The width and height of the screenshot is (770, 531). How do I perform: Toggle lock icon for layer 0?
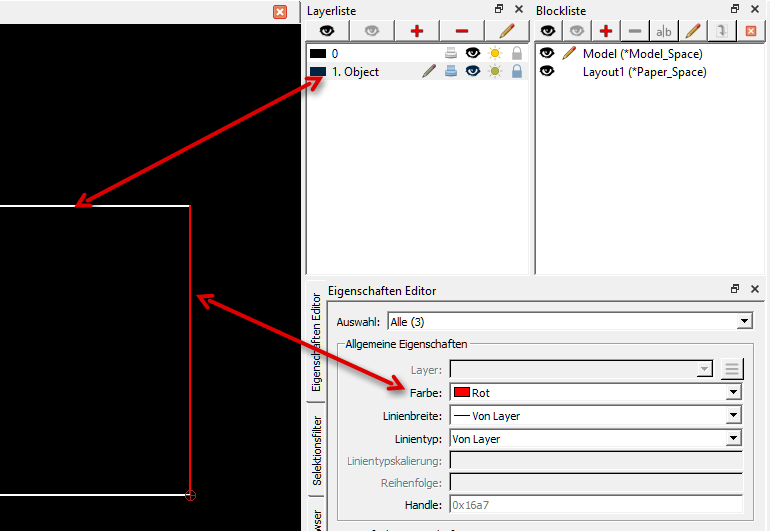(517, 53)
